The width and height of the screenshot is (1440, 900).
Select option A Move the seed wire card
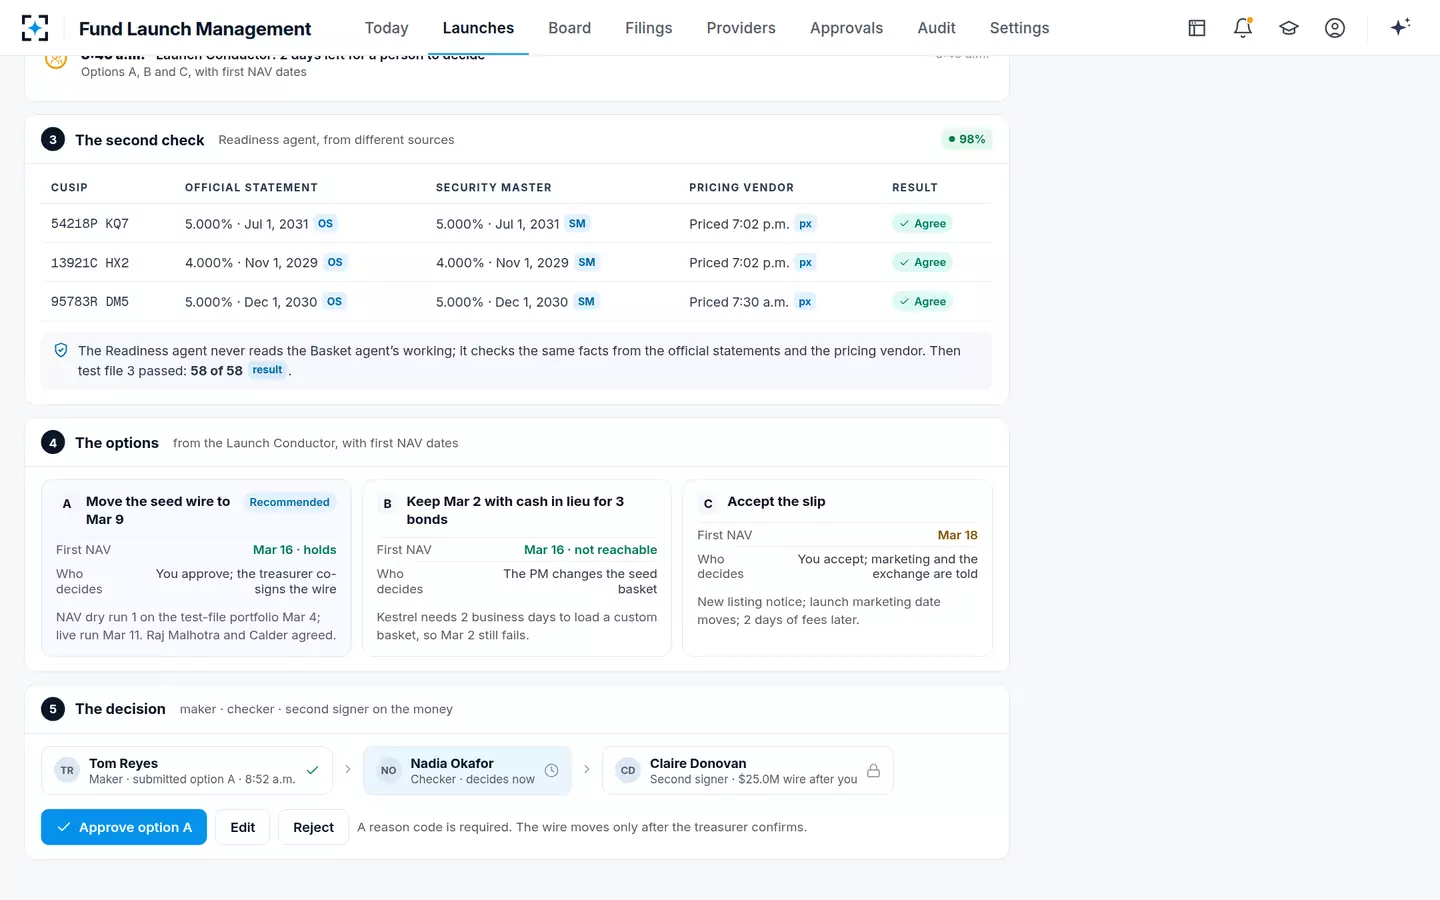(196, 568)
